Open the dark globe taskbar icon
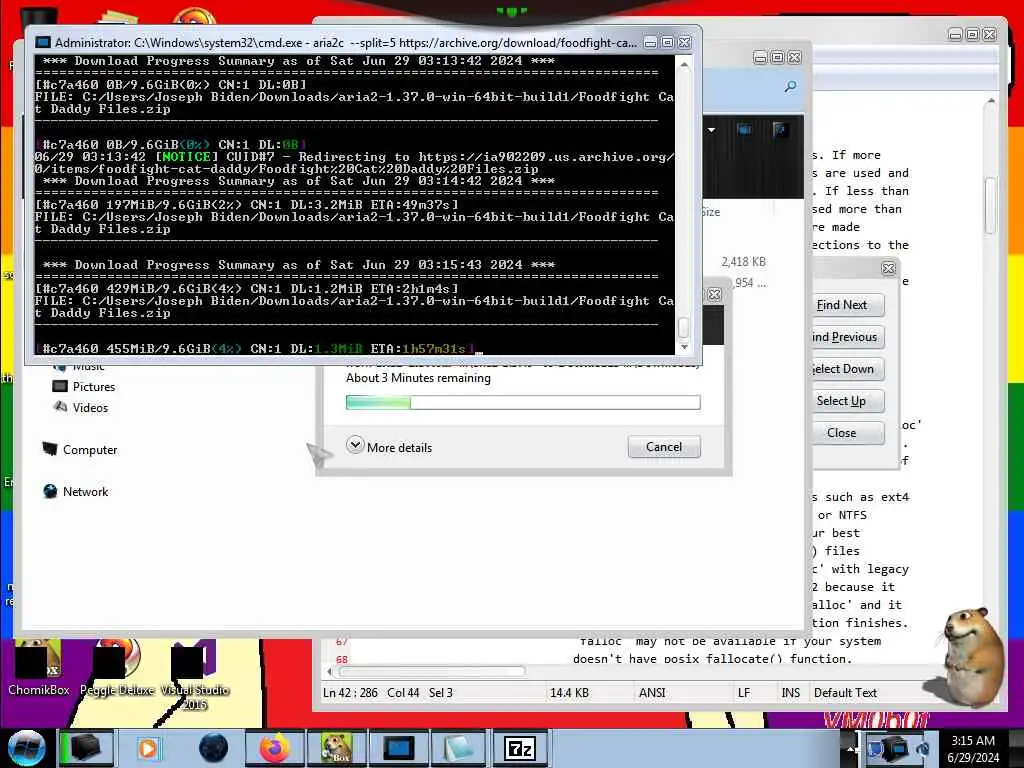Screen dimensions: 1024x768 tap(213, 748)
